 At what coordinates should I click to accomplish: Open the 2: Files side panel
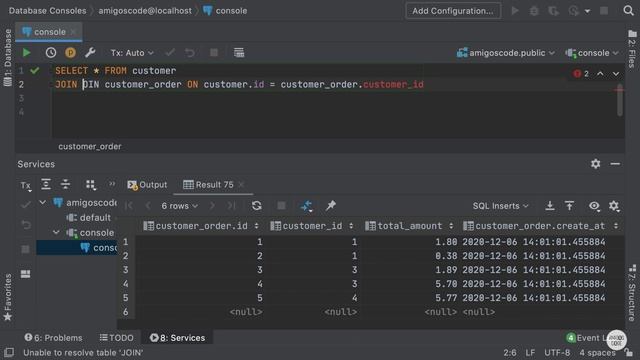coord(632,49)
